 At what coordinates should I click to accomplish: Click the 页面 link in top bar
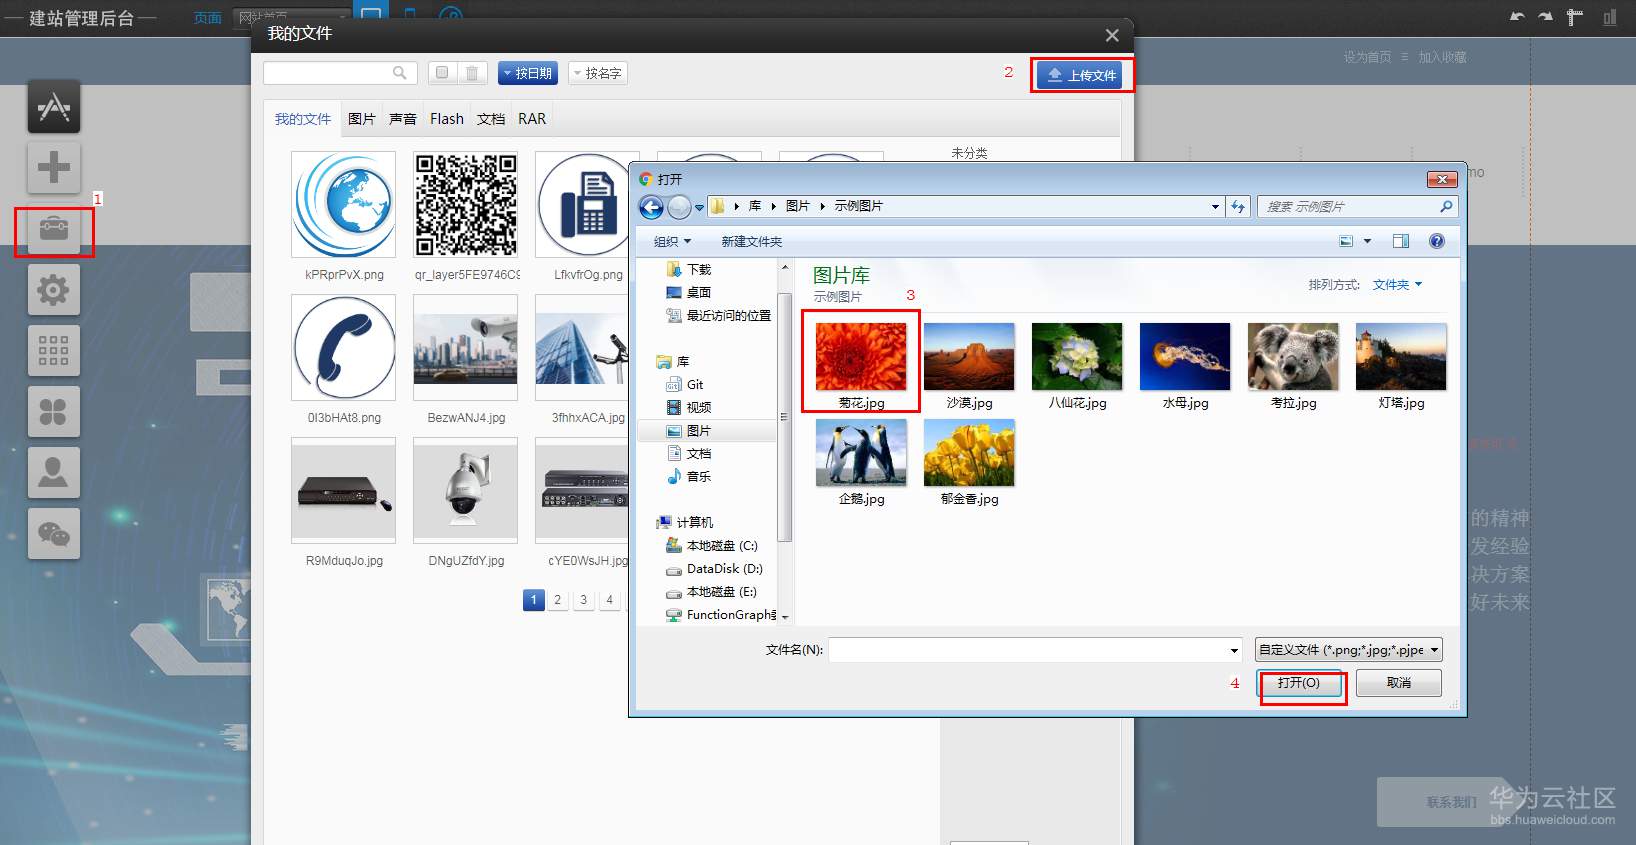[x=208, y=18]
